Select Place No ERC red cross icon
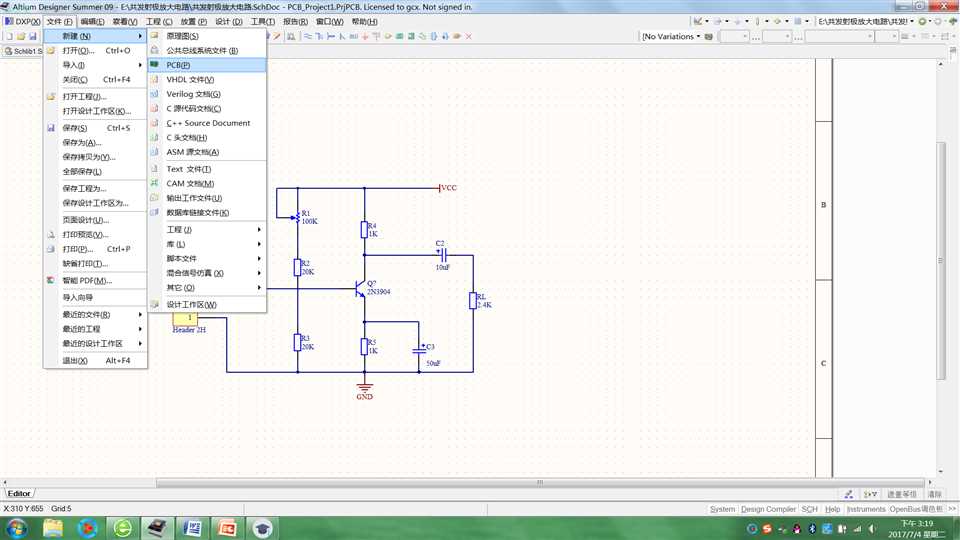 pos(468,37)
